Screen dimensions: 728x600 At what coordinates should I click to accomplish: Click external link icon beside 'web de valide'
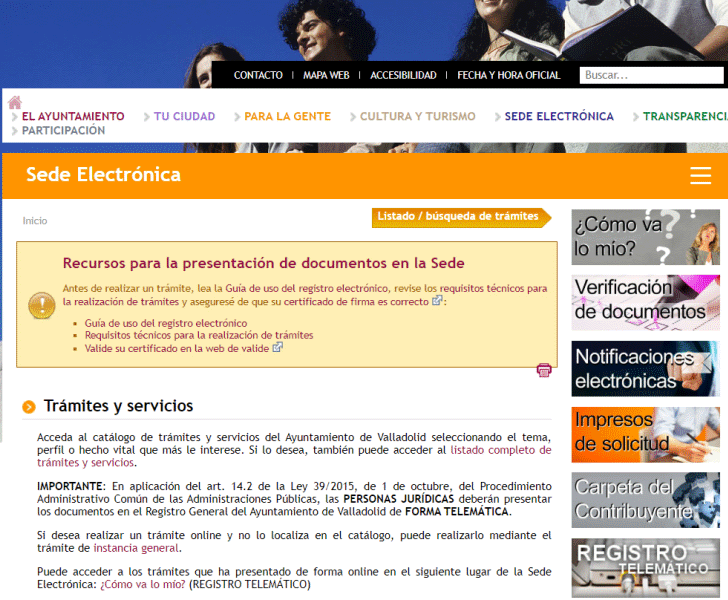coord(278,348)
